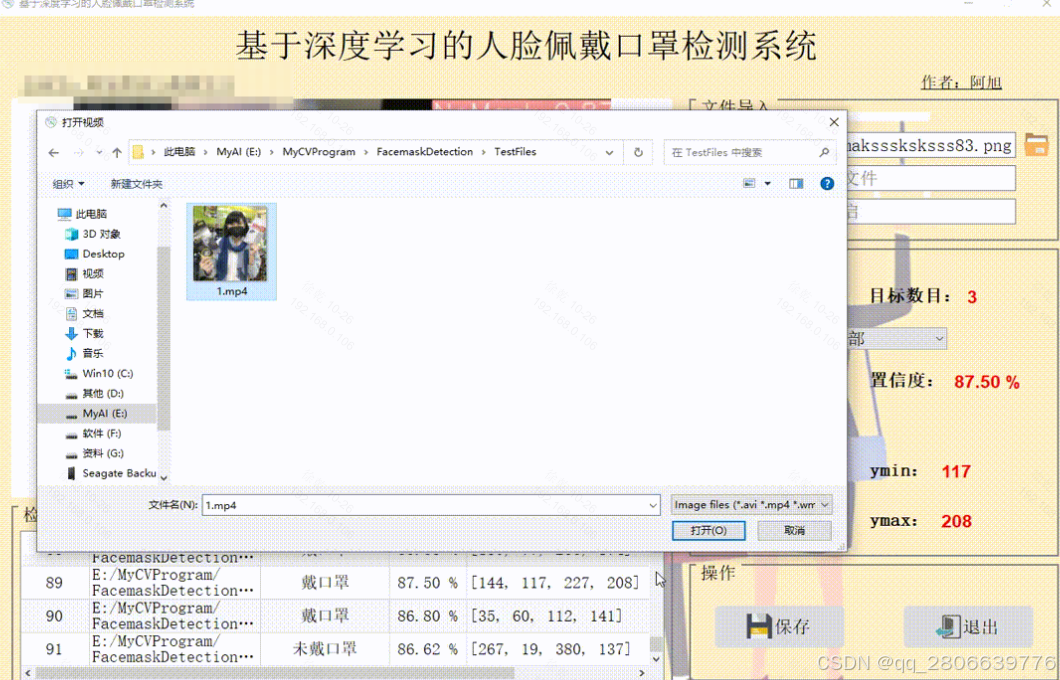Select the MyAI (E:) drive in sidebar
This screenshot has width=1060, height=680.
103,413
